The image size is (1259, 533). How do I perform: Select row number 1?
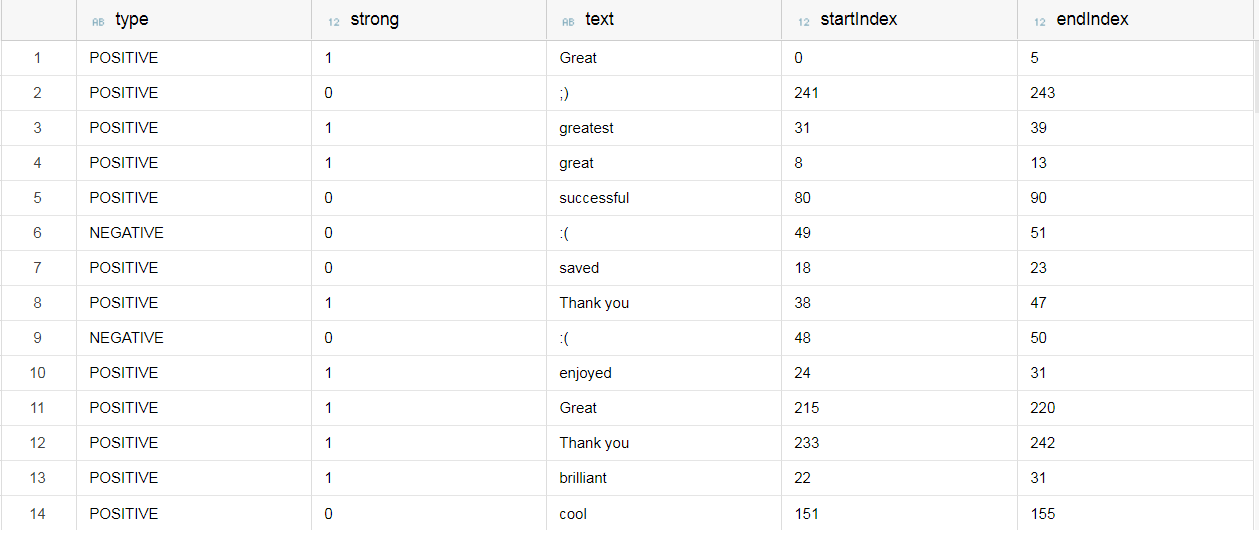[38, 58]
